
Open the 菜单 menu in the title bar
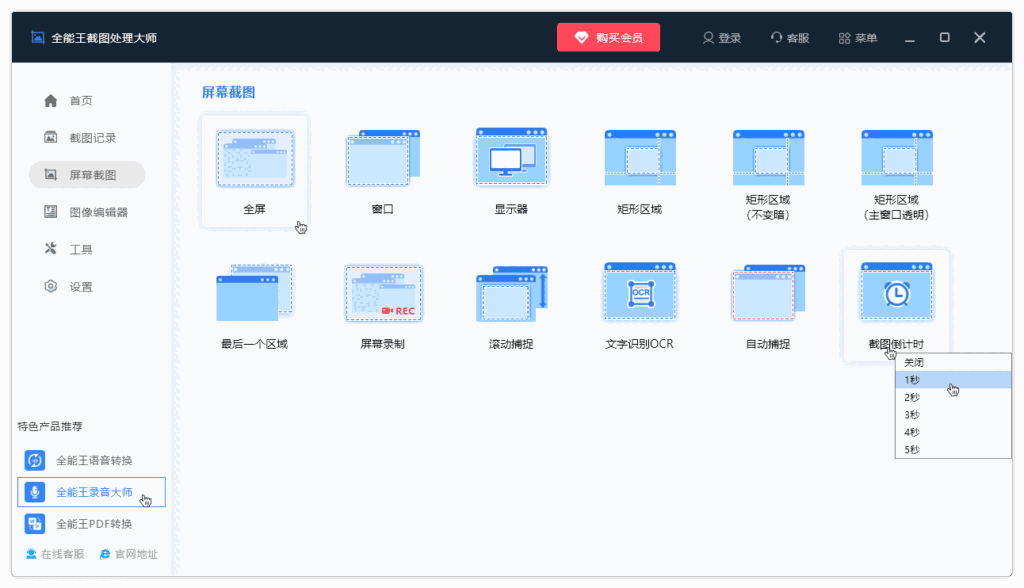click(857, 37)
